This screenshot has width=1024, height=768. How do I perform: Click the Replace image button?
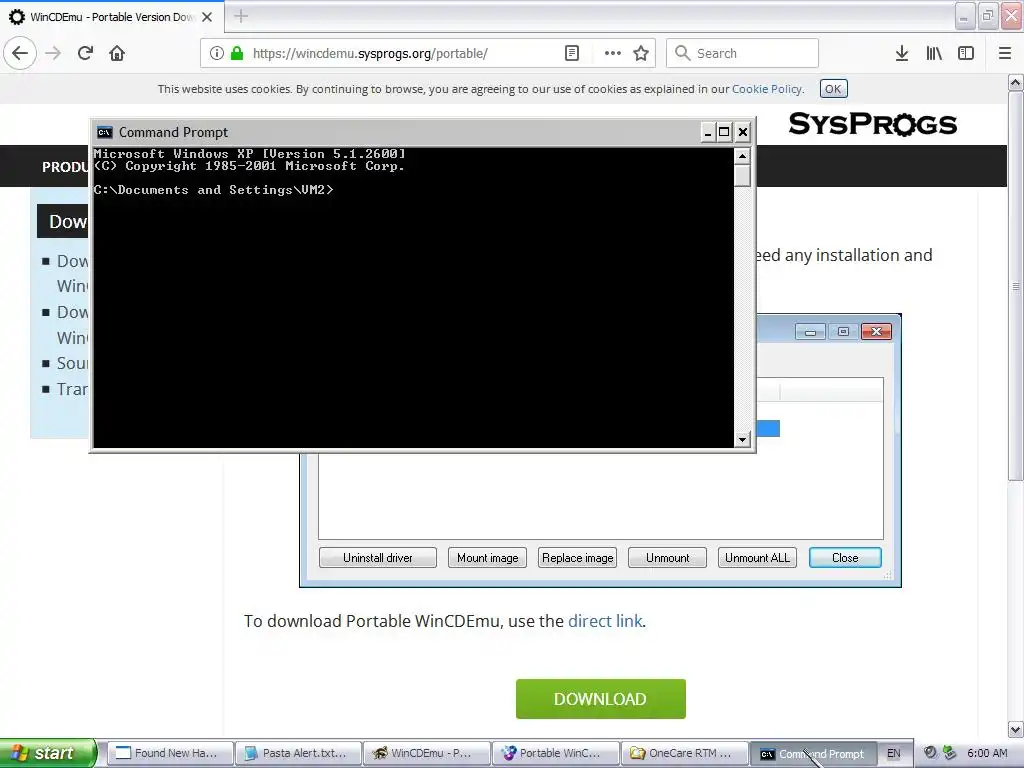click(577, 558)
